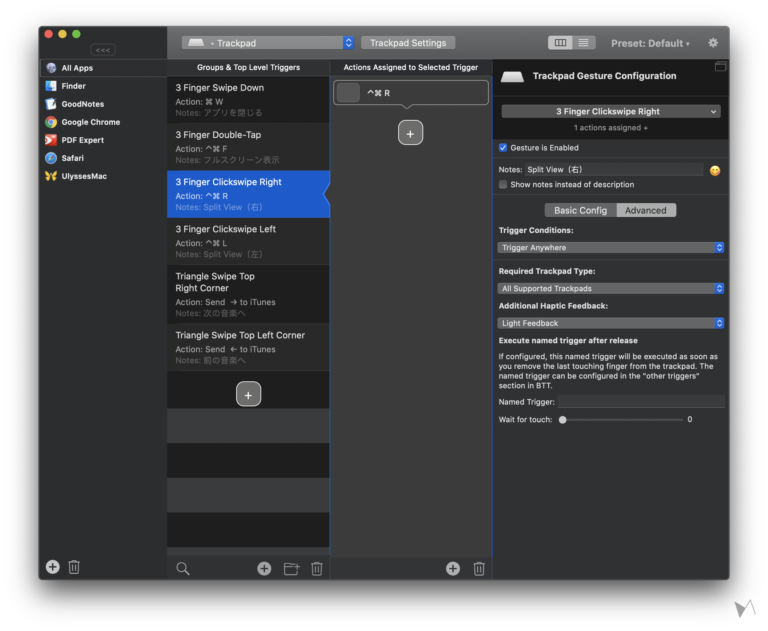Viewport: 768px width, 631px height.
Task: Select 3 Finger Double-Tap trigger
Action: [248, 147]
